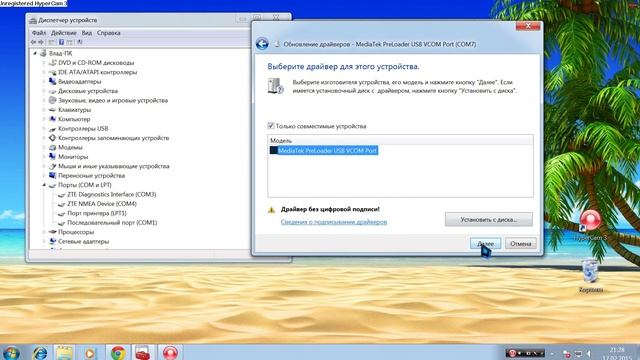The image size is (640, 360).
Task: Select the Мыши и иные указывающие устройства icon
Action: point(52,166)
